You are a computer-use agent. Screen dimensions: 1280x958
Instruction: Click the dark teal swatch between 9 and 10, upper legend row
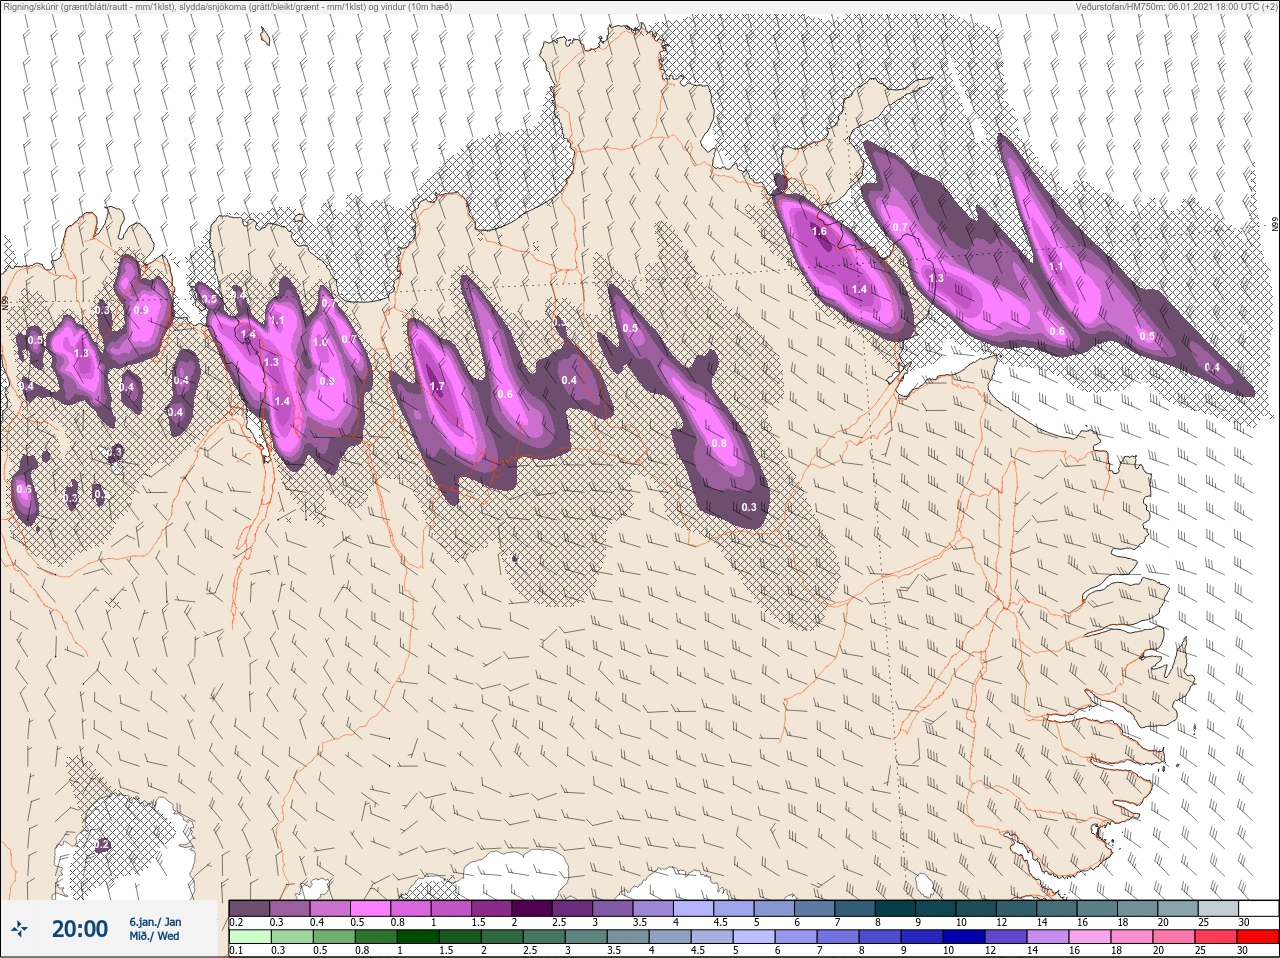pyautogui.click(x=936, y=908)
